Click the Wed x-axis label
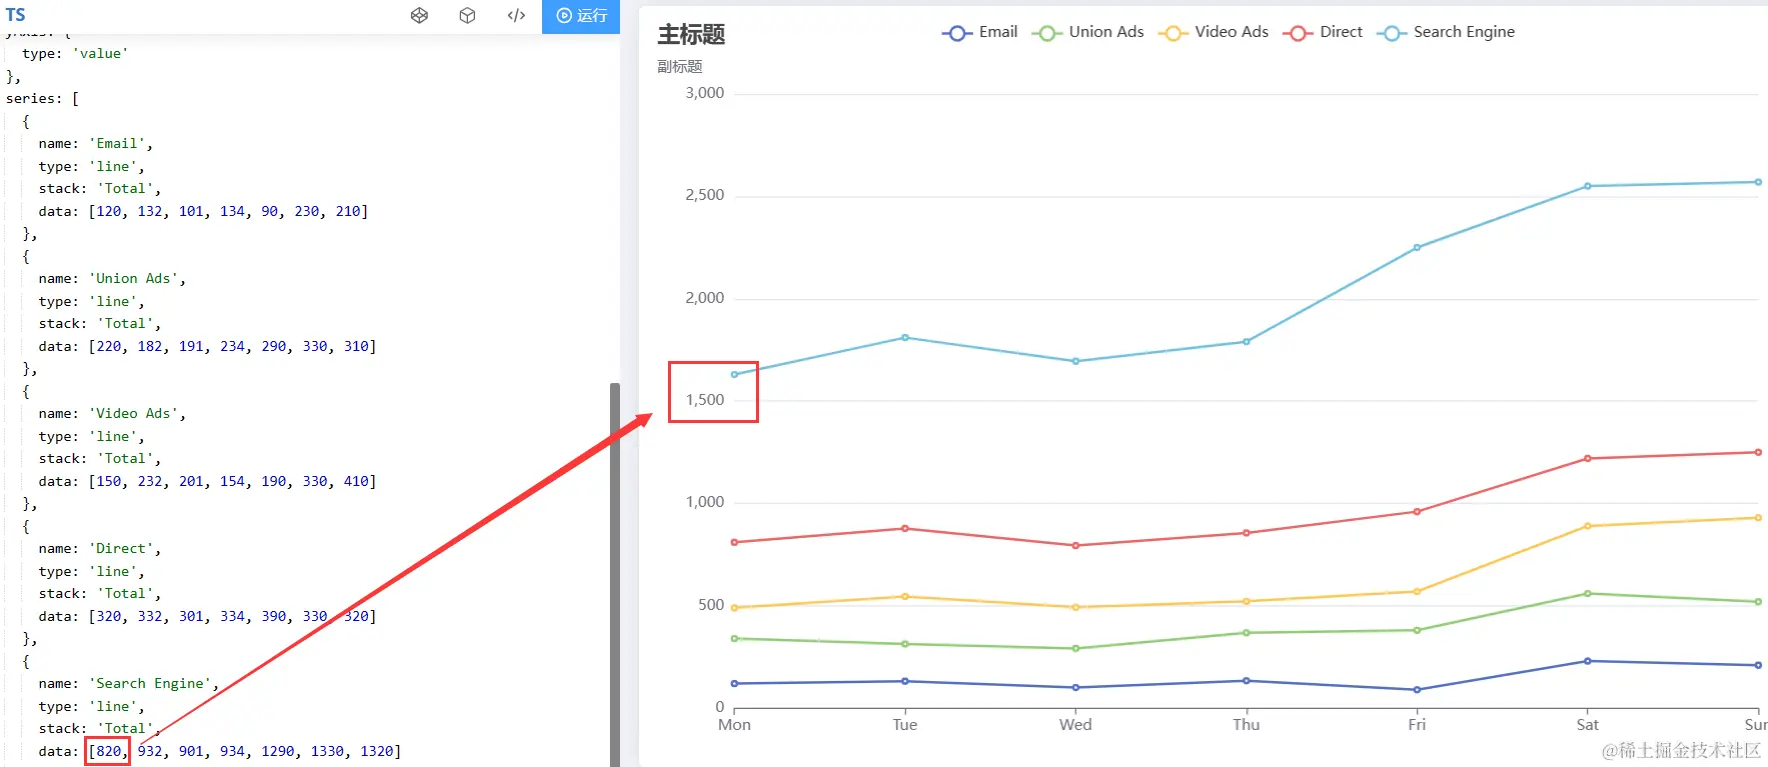 tap(1076, 725)
